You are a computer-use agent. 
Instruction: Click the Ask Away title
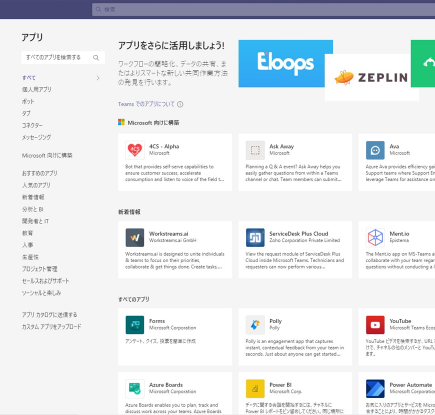282,146
